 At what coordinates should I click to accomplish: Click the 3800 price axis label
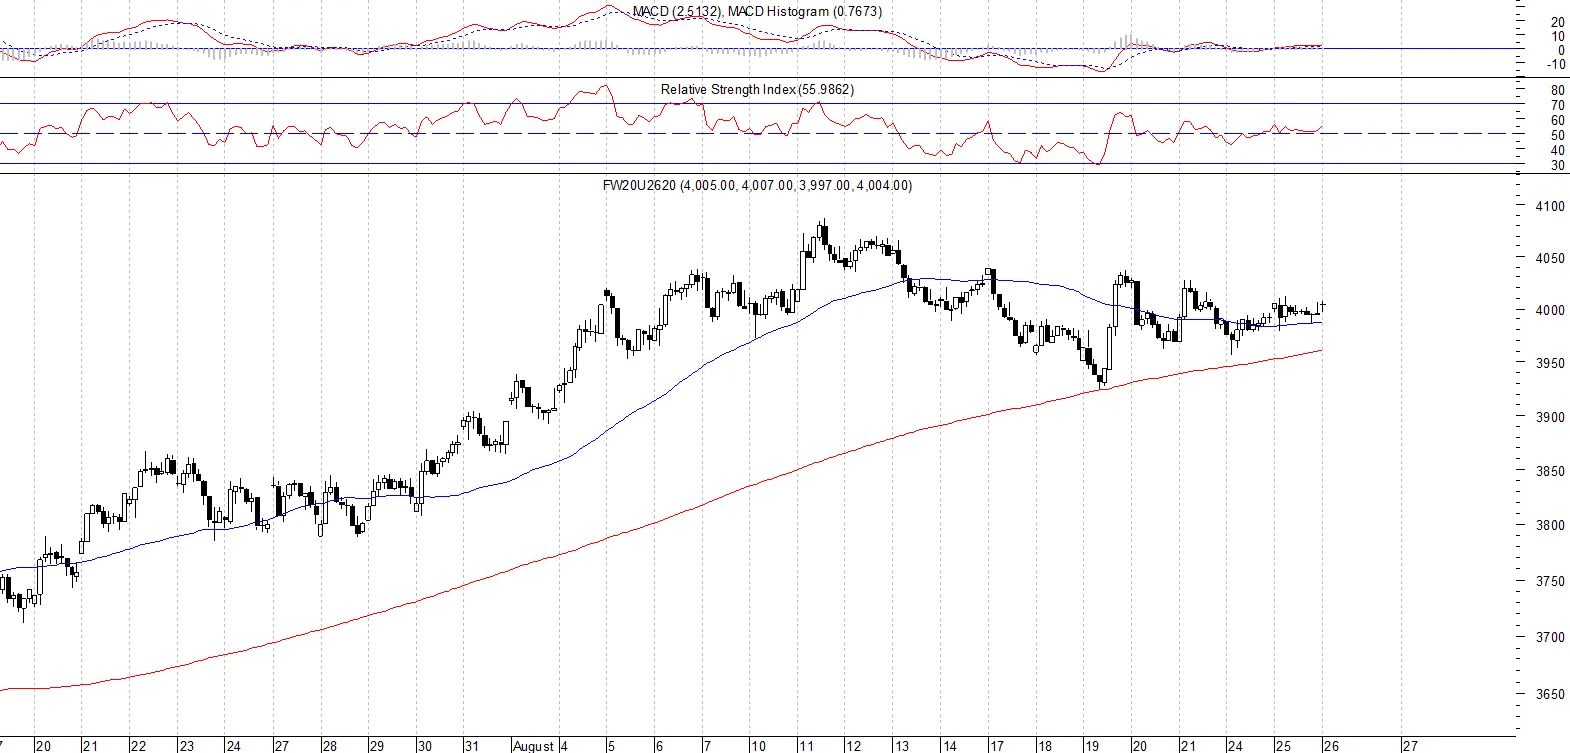[1550, 525]
